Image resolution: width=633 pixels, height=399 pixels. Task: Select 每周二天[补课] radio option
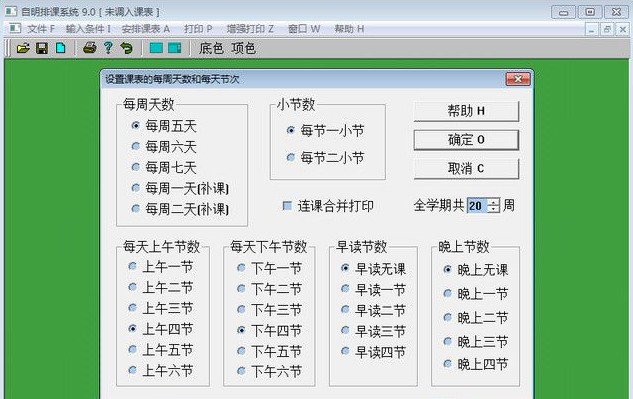180,209
